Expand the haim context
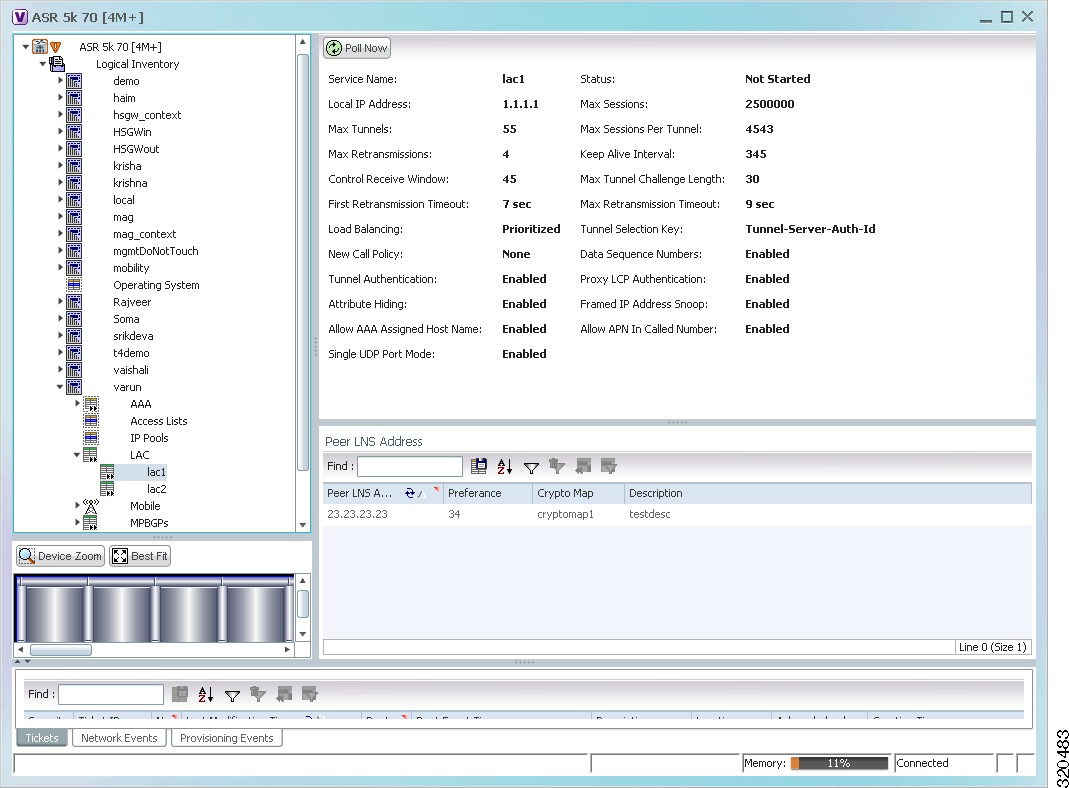 click(x=60, y=97)
